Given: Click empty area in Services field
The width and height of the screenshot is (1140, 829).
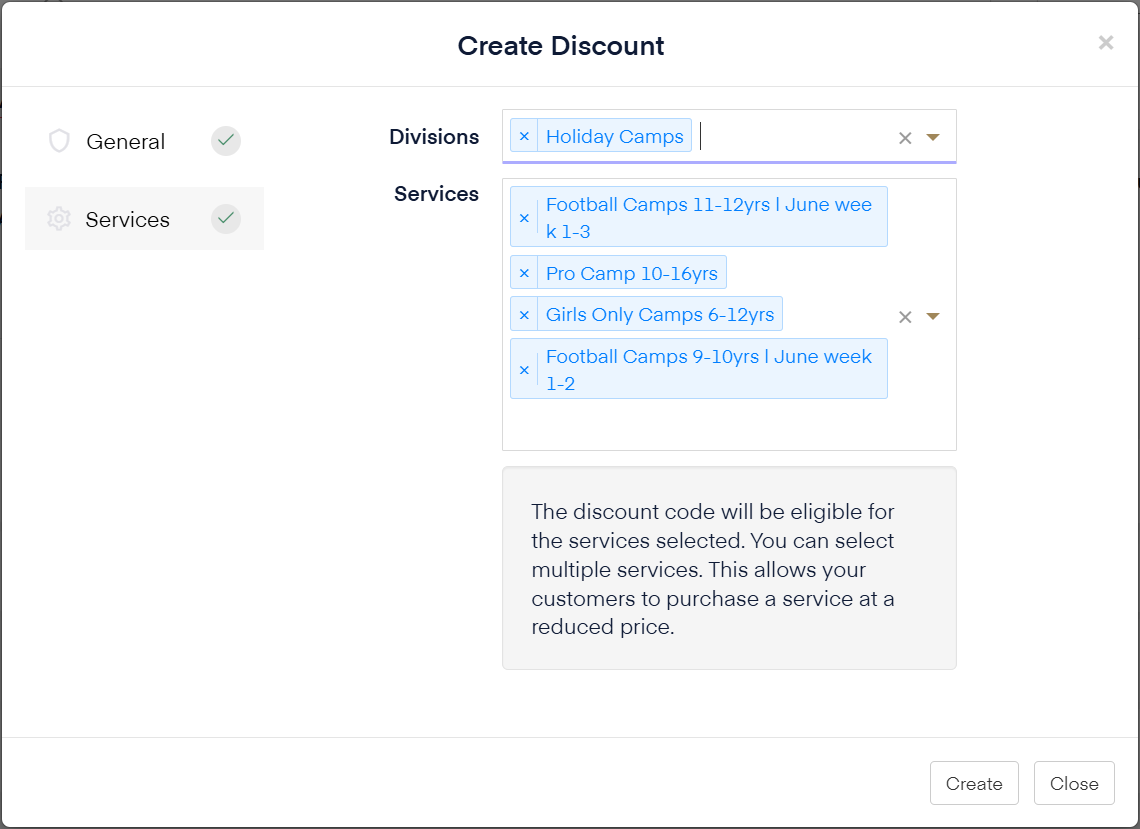Looking at the screenshot, I should click(x=700, y=425).
